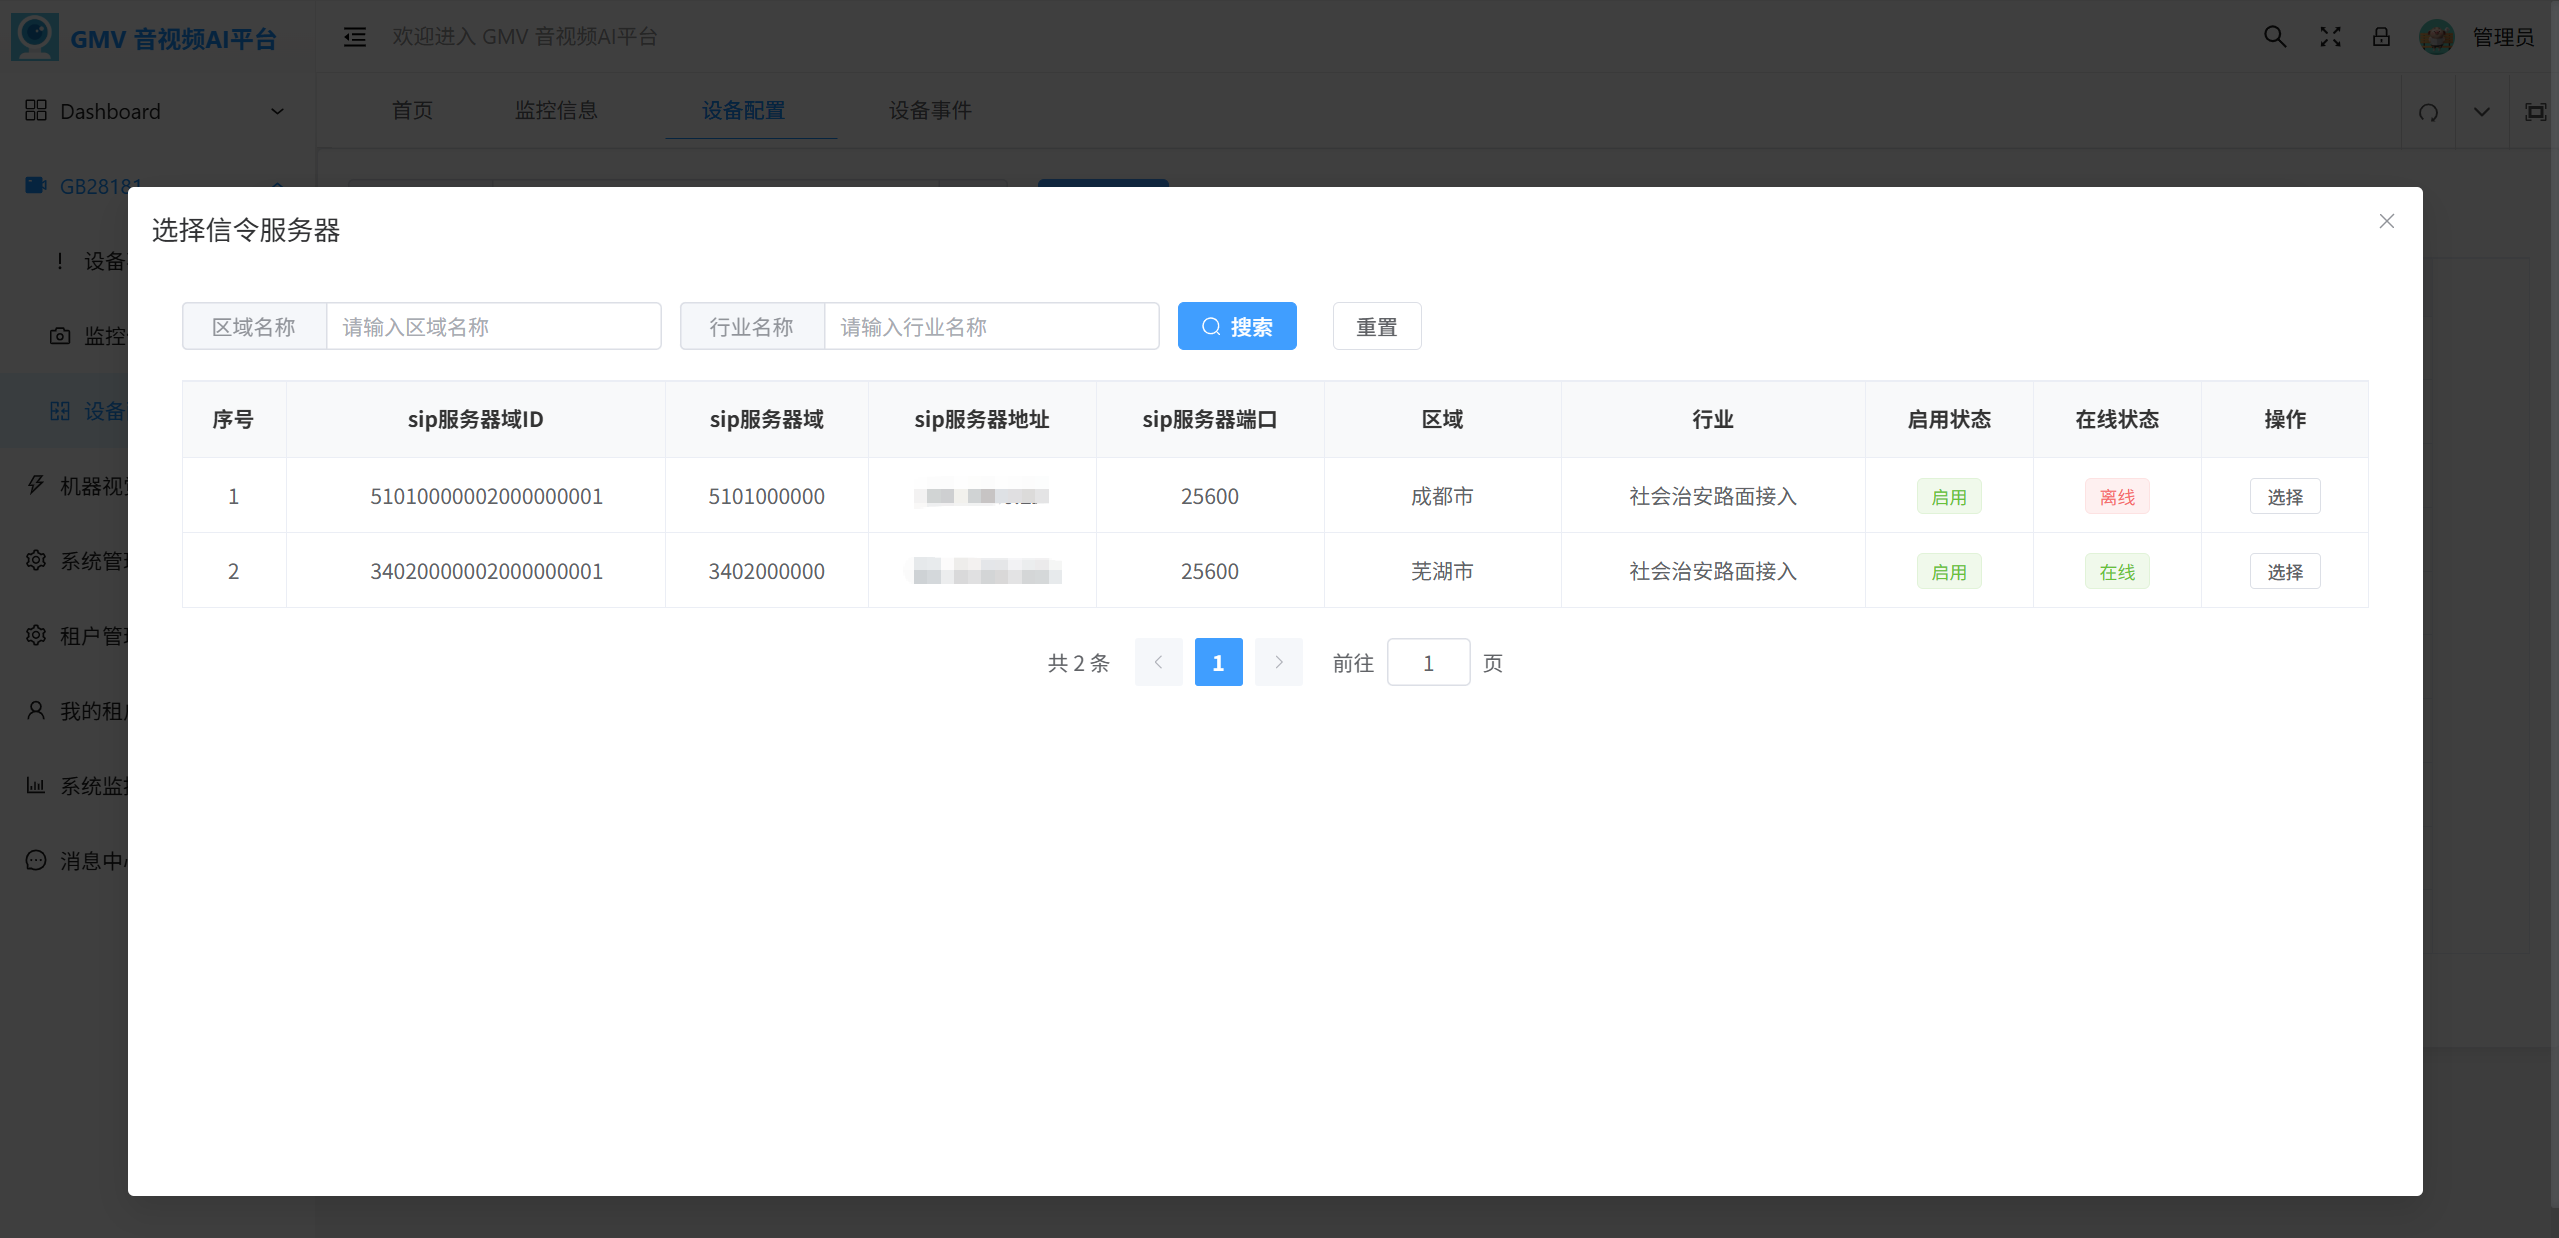This screenshot has width=2559, height=1238.
Task: Select the 成都市 server row's 选择 button
Action: click(x=2285, y=496)
